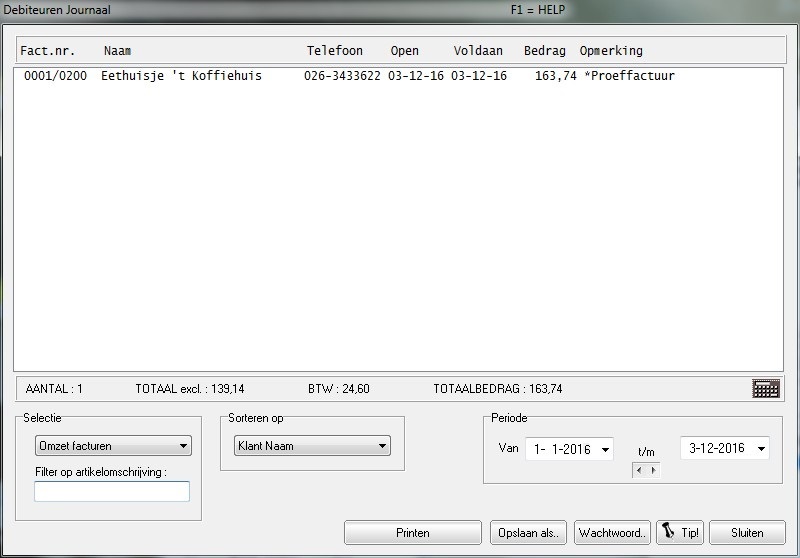Close the journal with Sluiten button

pyautogui.click(x=747, y=533)
